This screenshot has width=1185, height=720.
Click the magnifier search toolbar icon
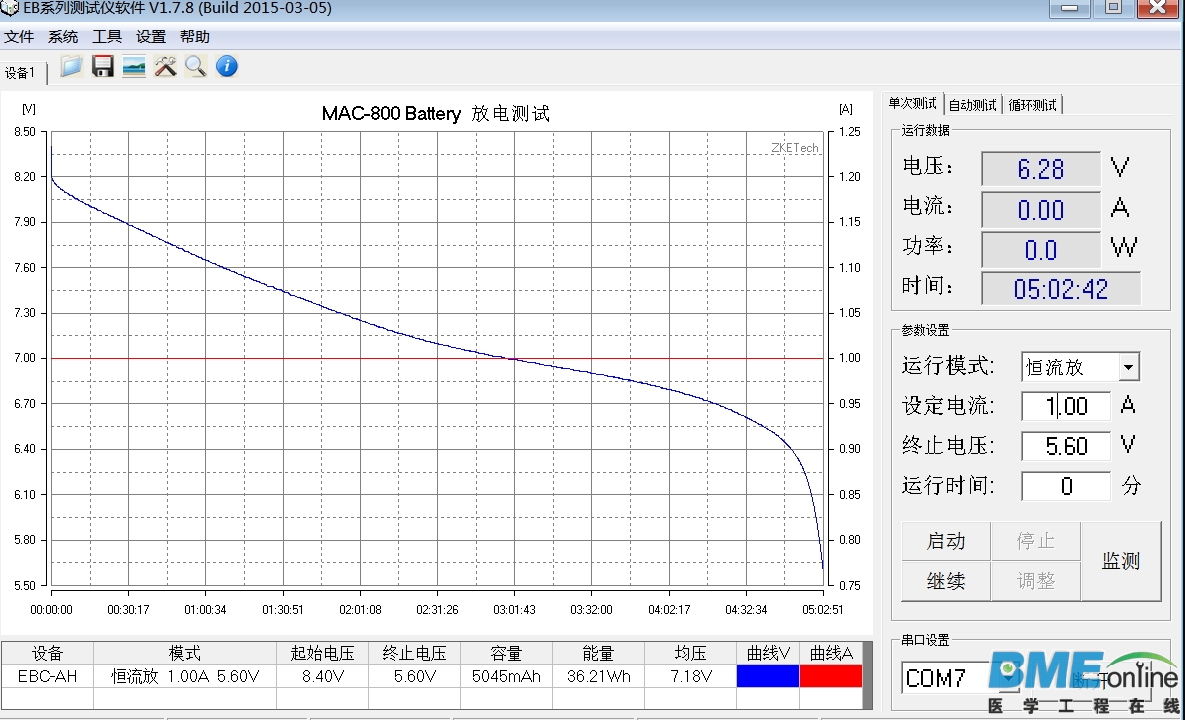196,66
